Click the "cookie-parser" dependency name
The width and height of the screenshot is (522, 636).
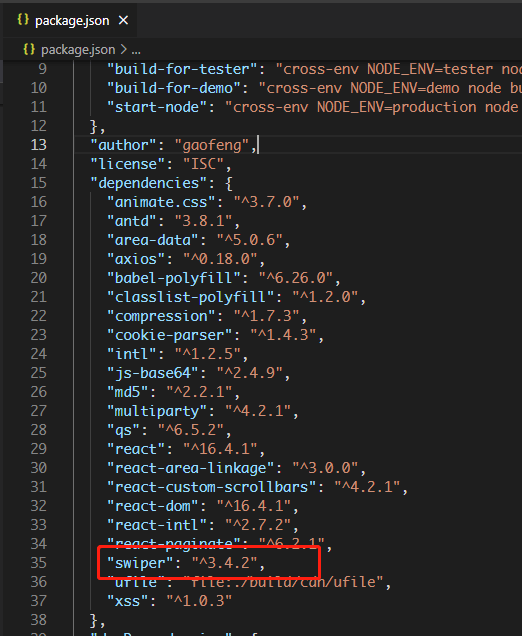point(170,335)
